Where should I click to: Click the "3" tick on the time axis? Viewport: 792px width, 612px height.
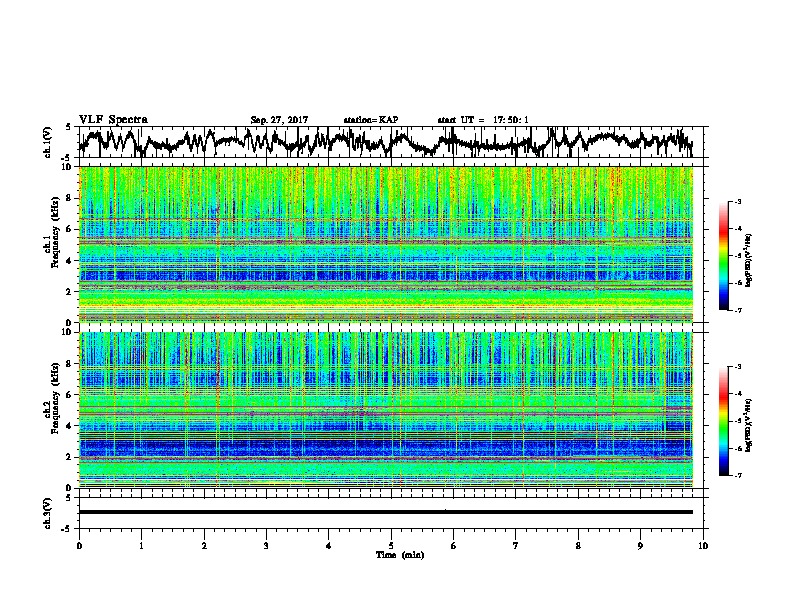(x=266, y=546)
